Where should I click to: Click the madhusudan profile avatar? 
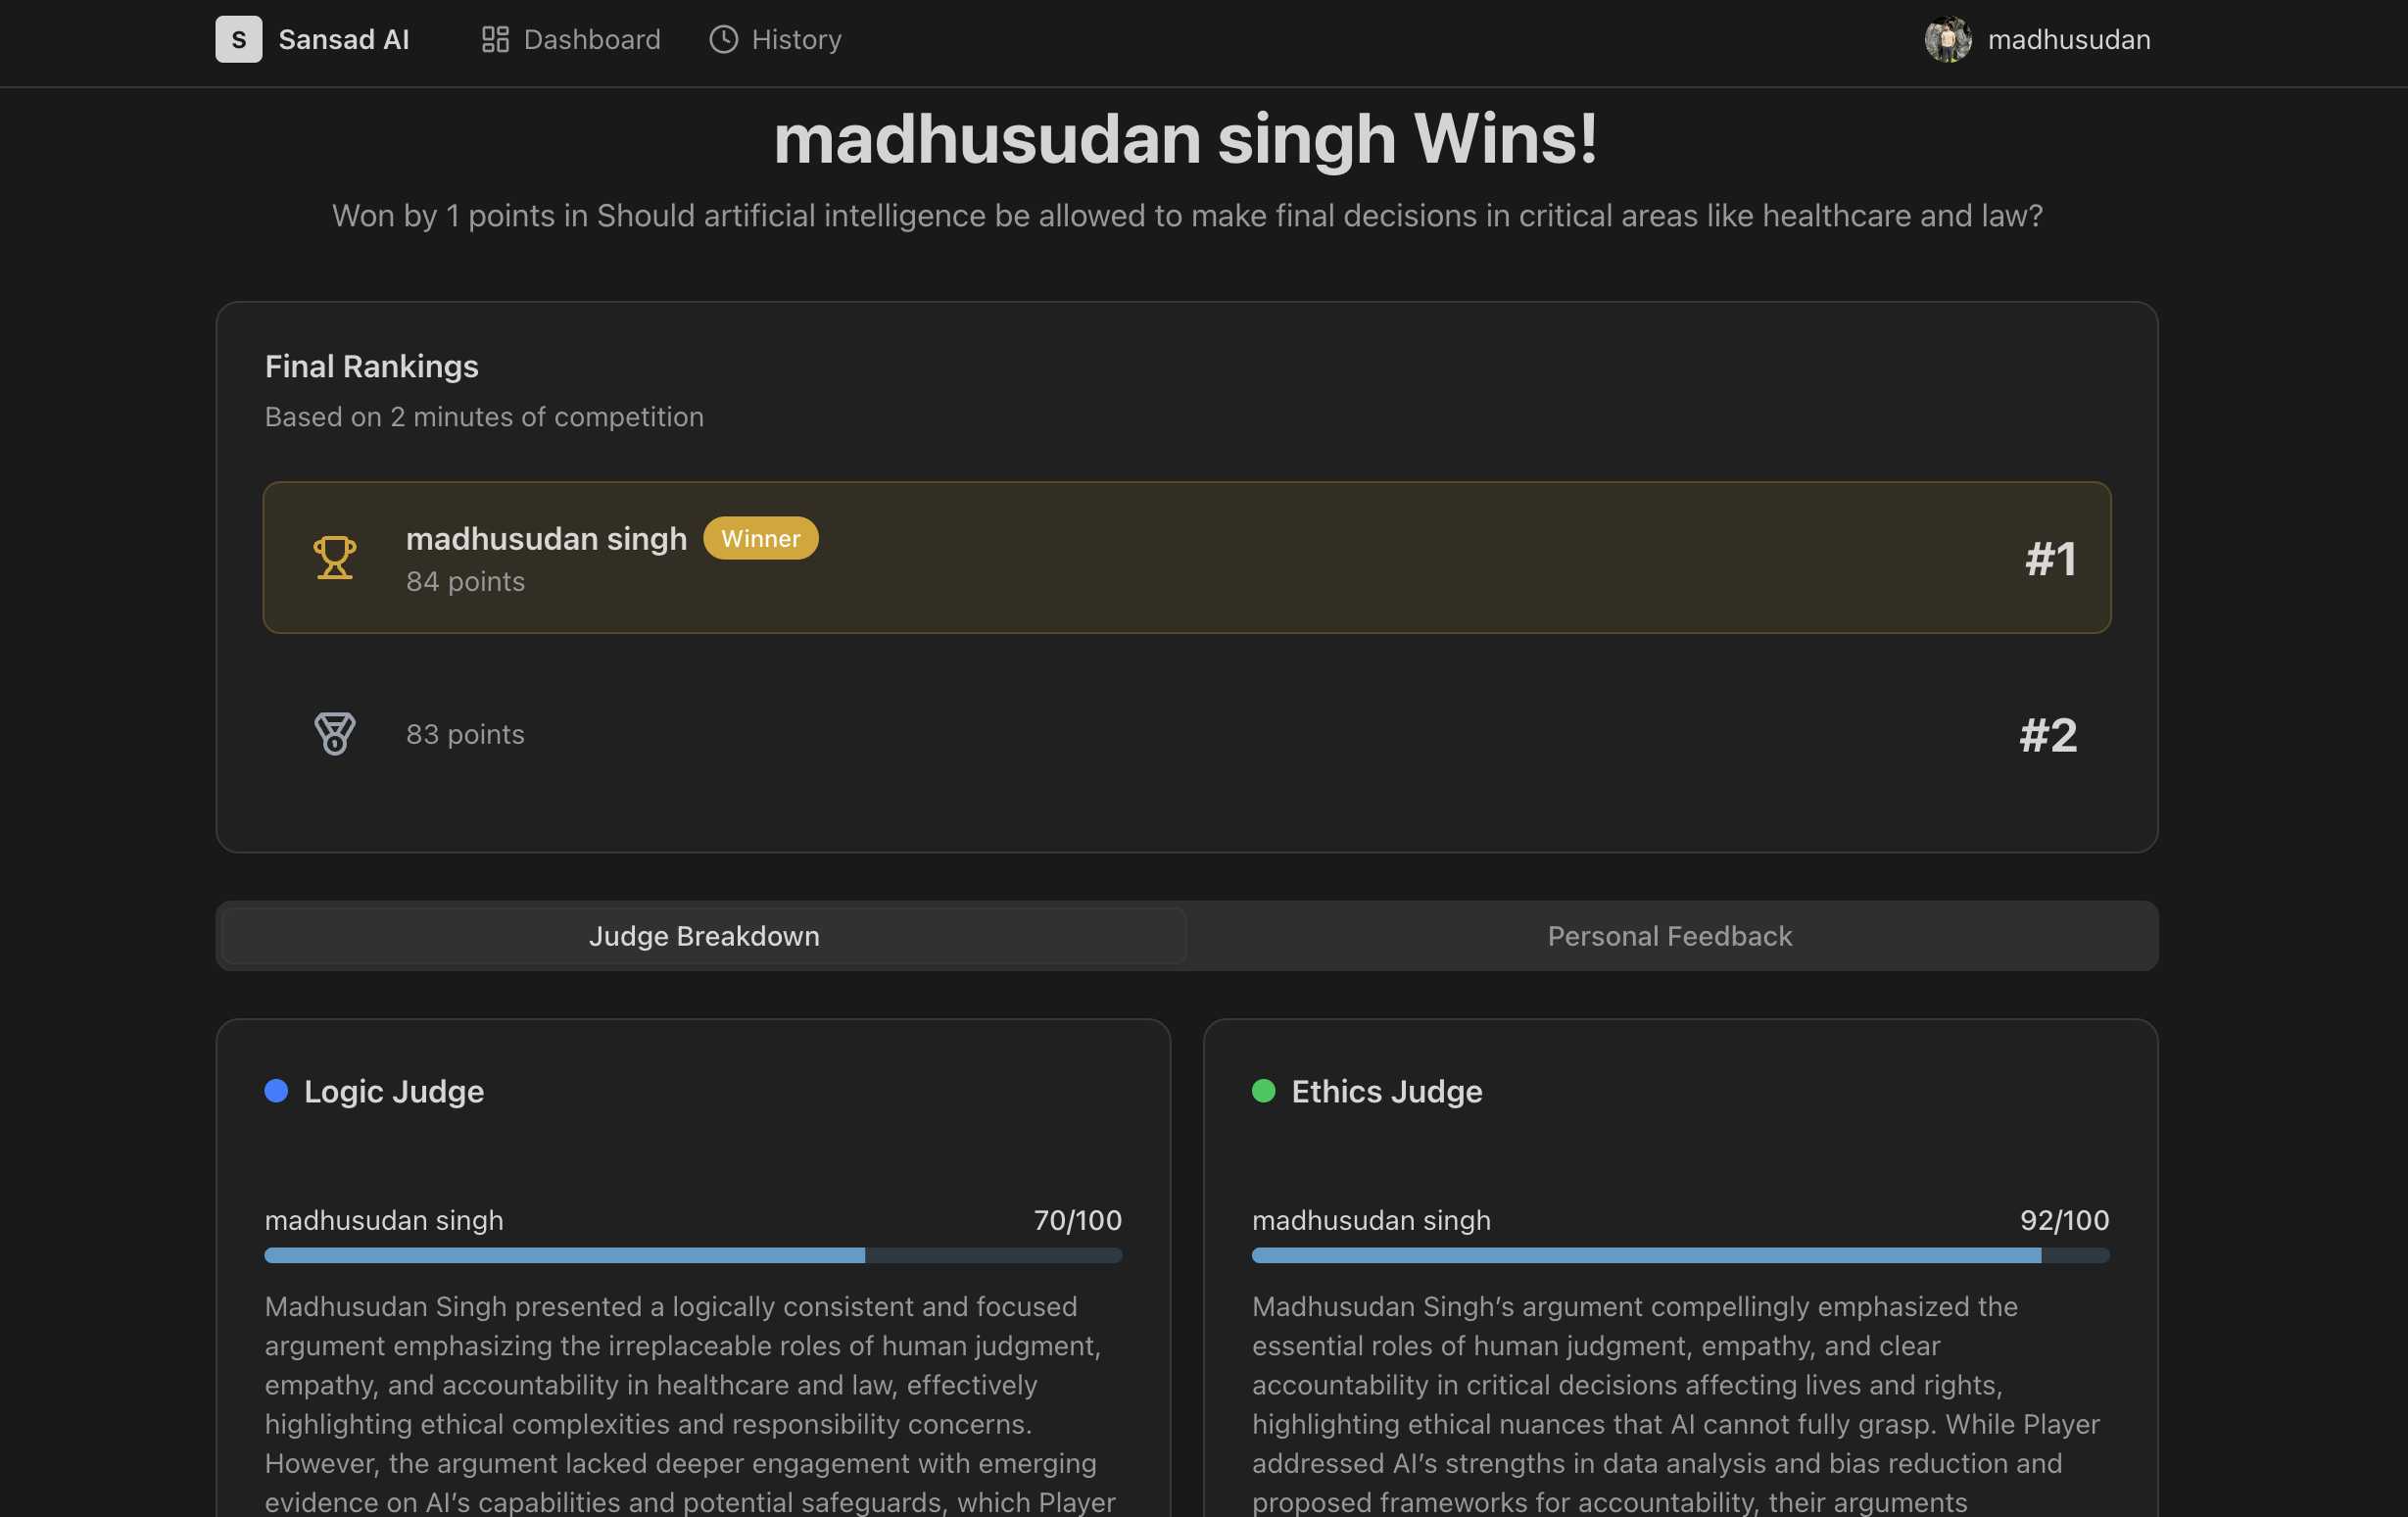click(1947, 39)
